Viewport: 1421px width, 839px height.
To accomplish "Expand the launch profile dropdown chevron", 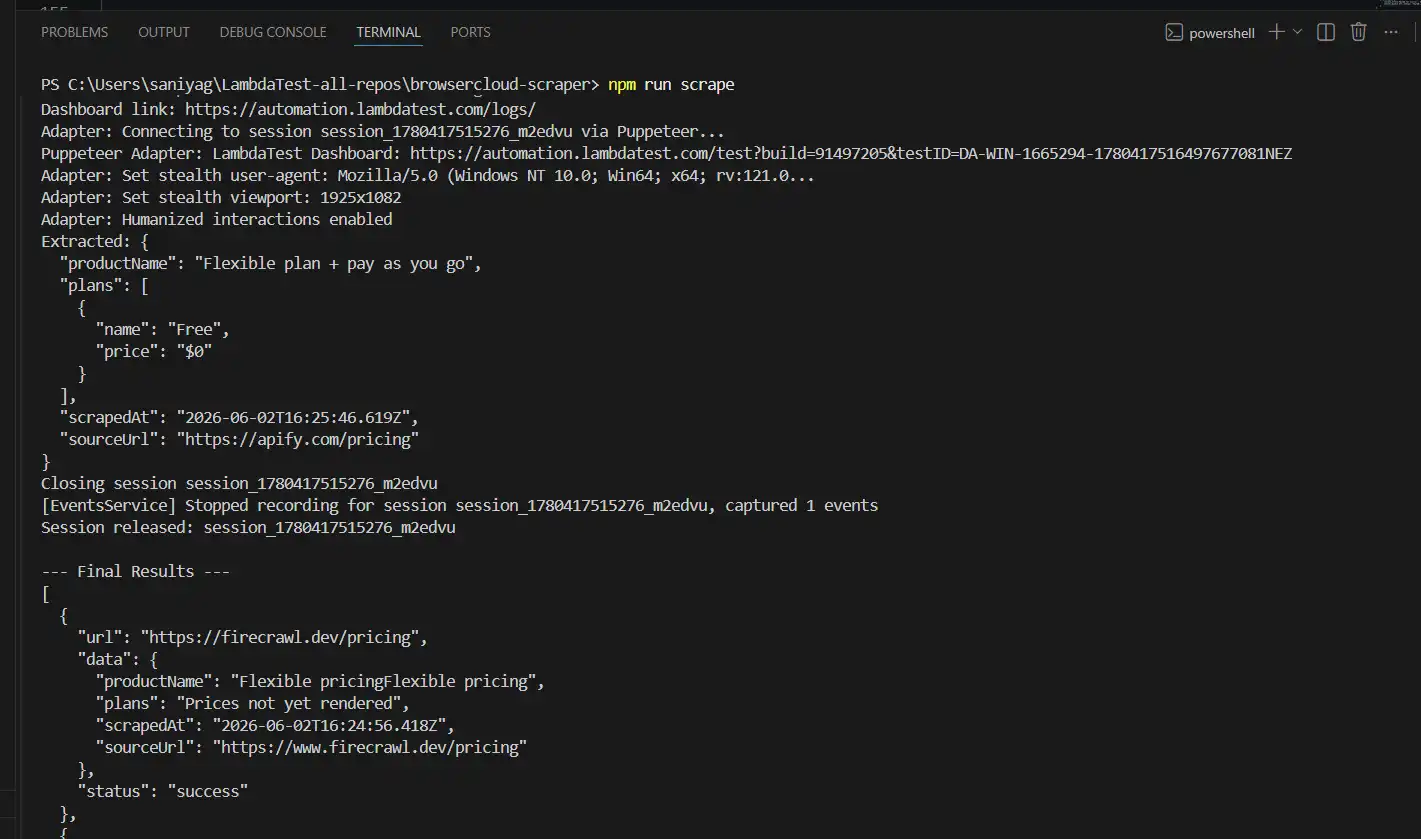I will point(1298,32).
